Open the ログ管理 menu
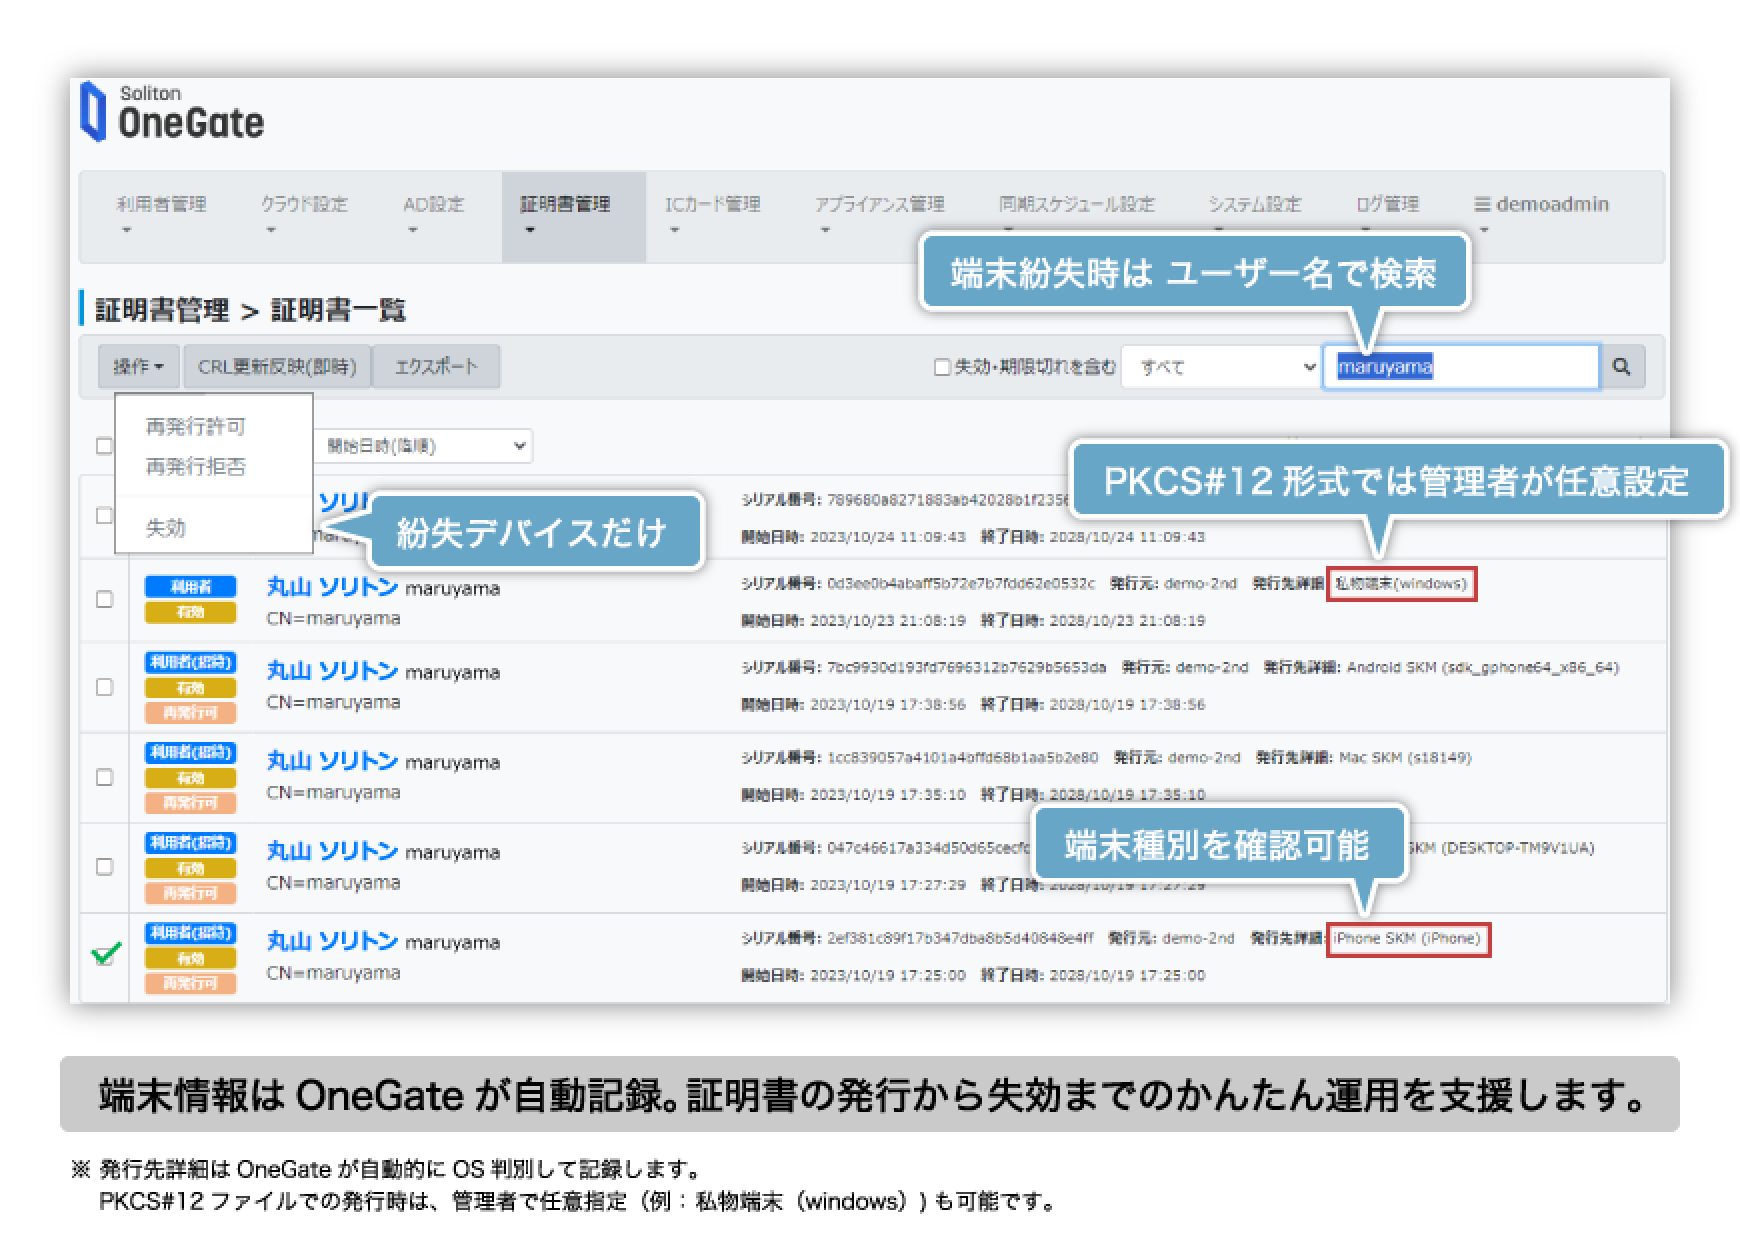The width and height of the screenshot is (1740, 1260). click(x=1387, y=205)
